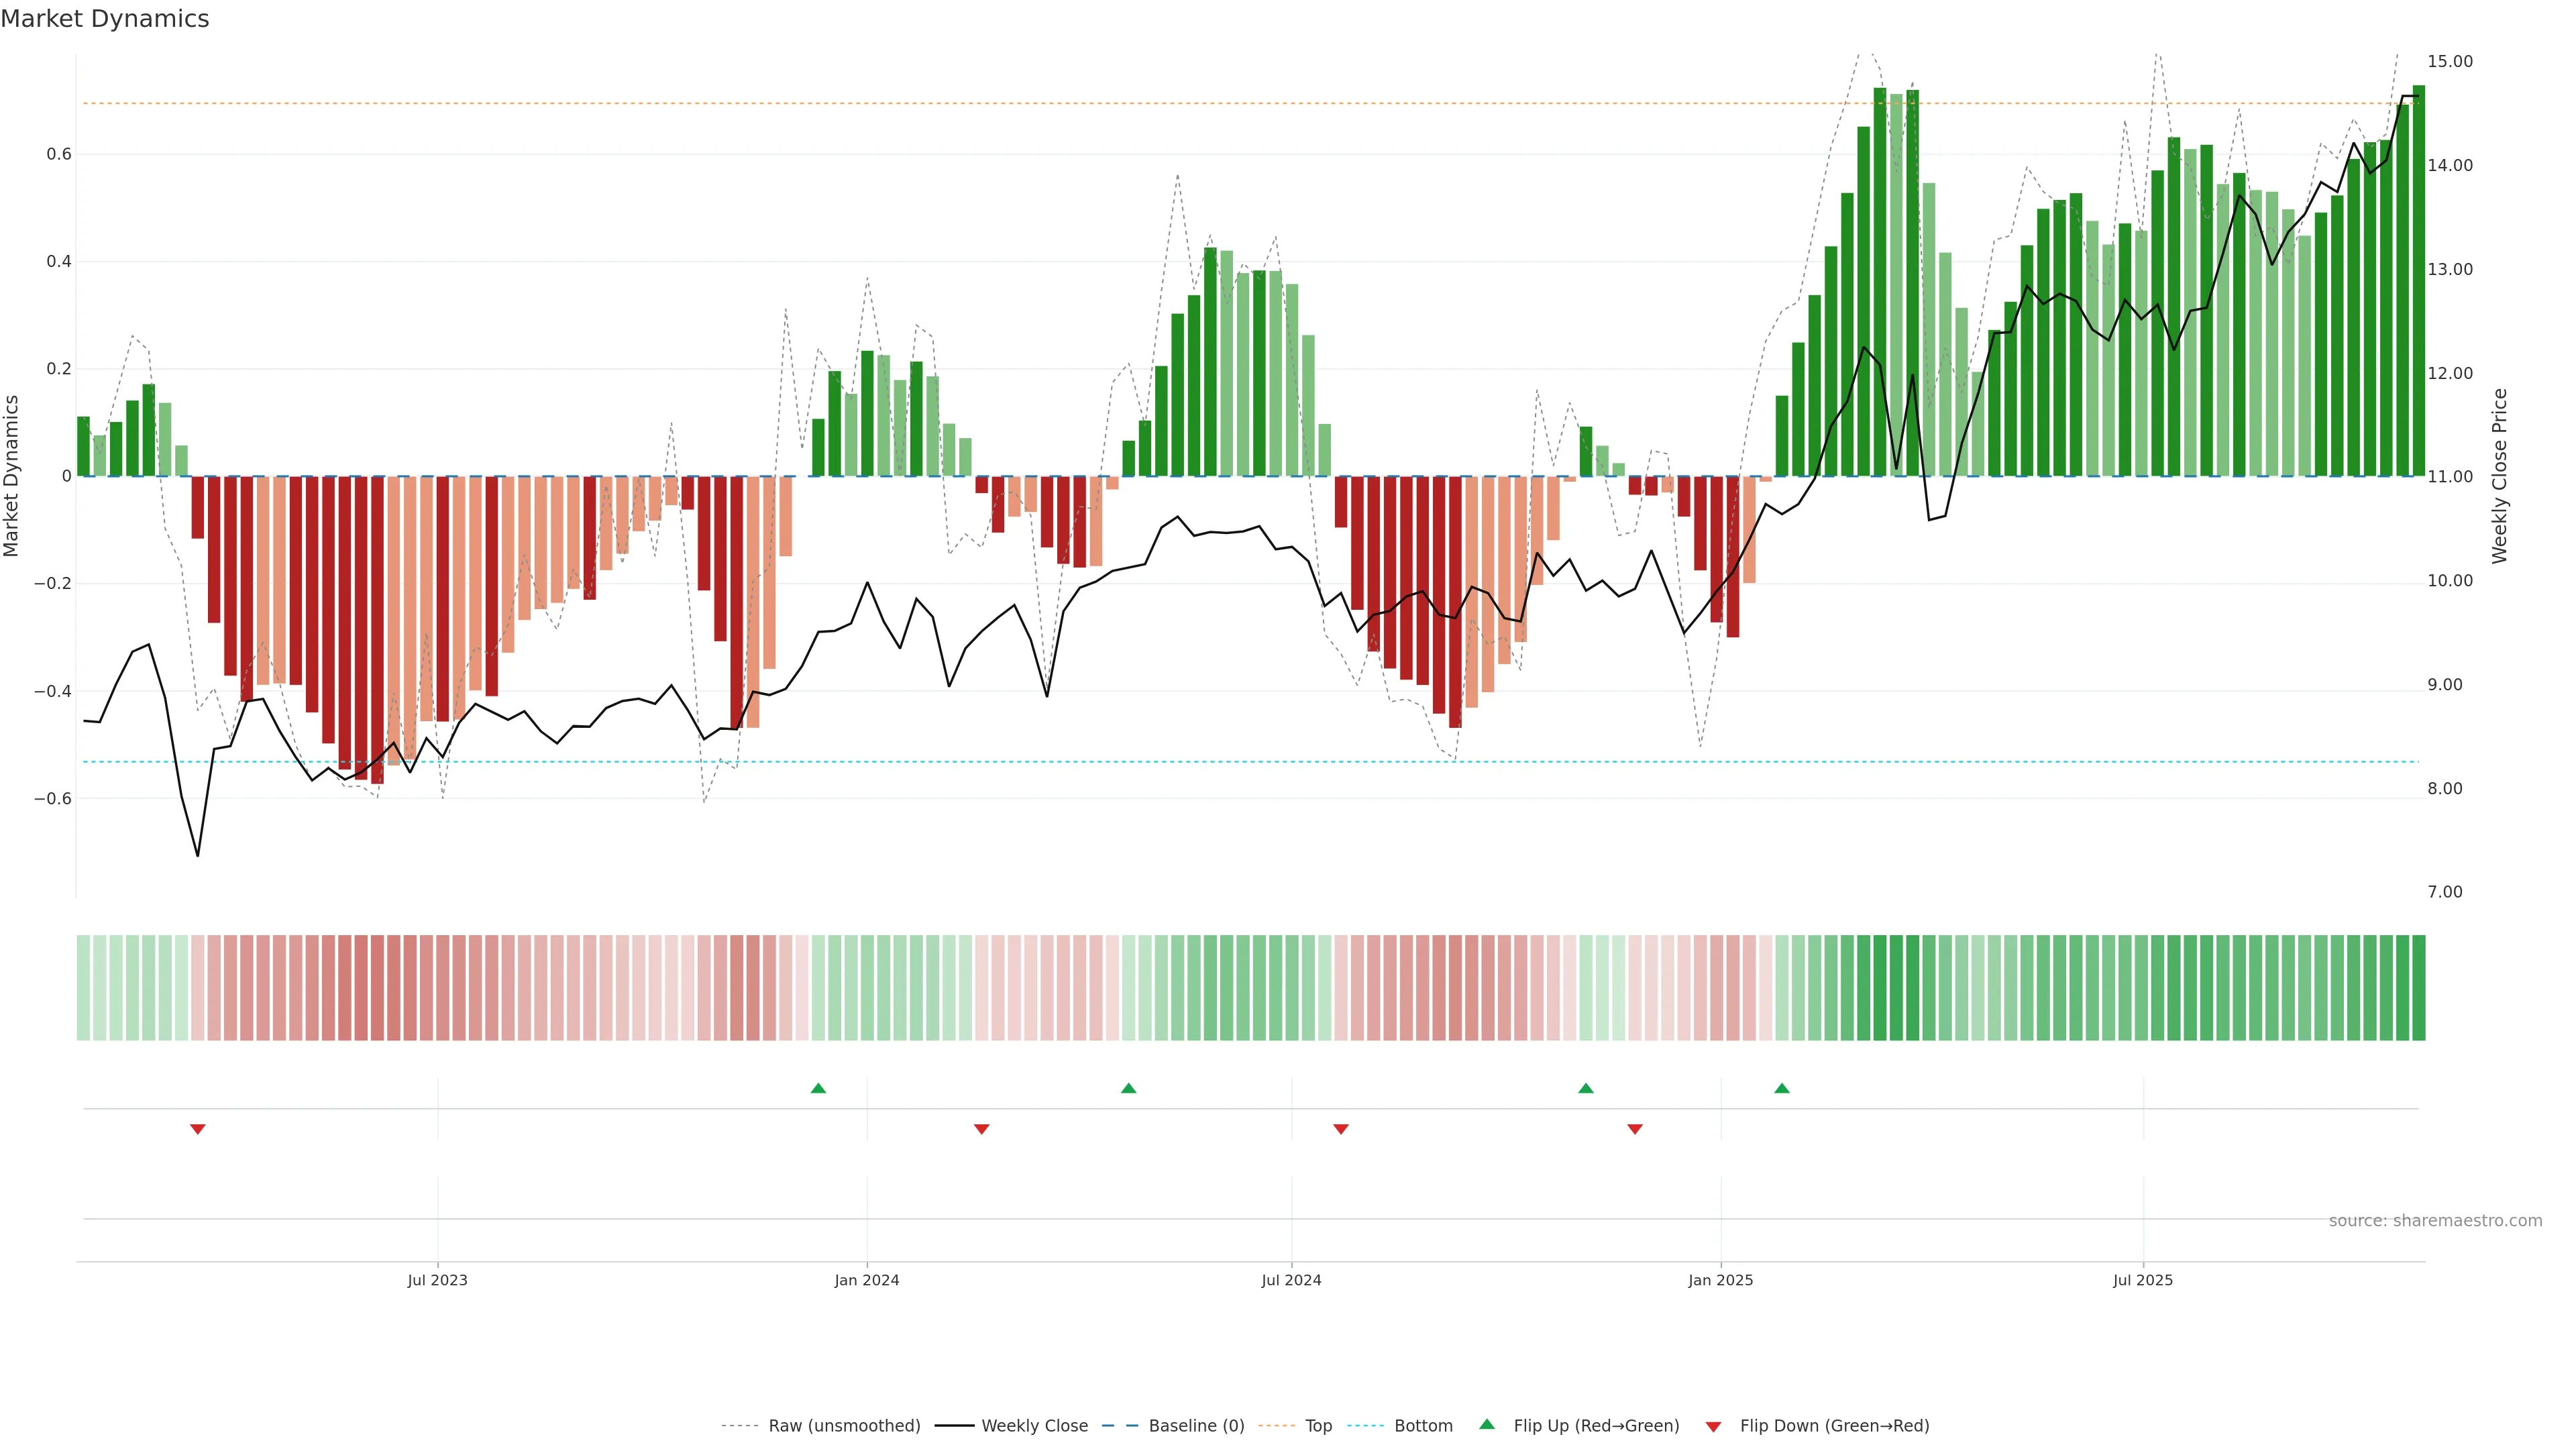Toggle the Weekly Close legend entry
2576x1449 pixels.
click(1034, 1426)
